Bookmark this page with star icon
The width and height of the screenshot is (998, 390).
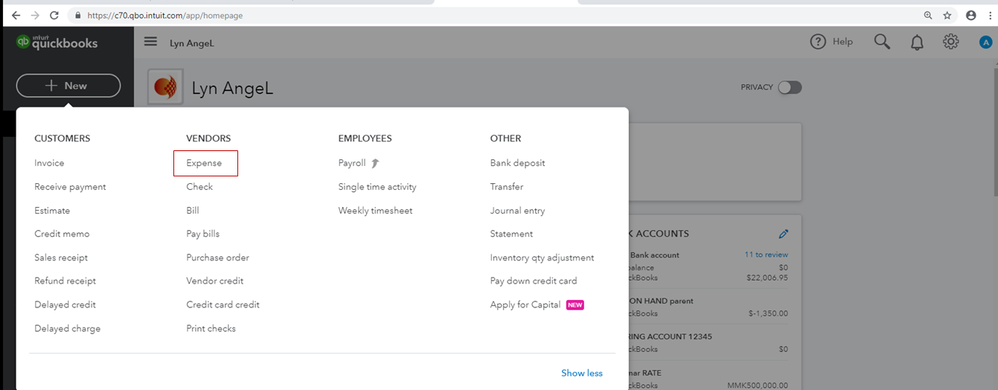947,15
